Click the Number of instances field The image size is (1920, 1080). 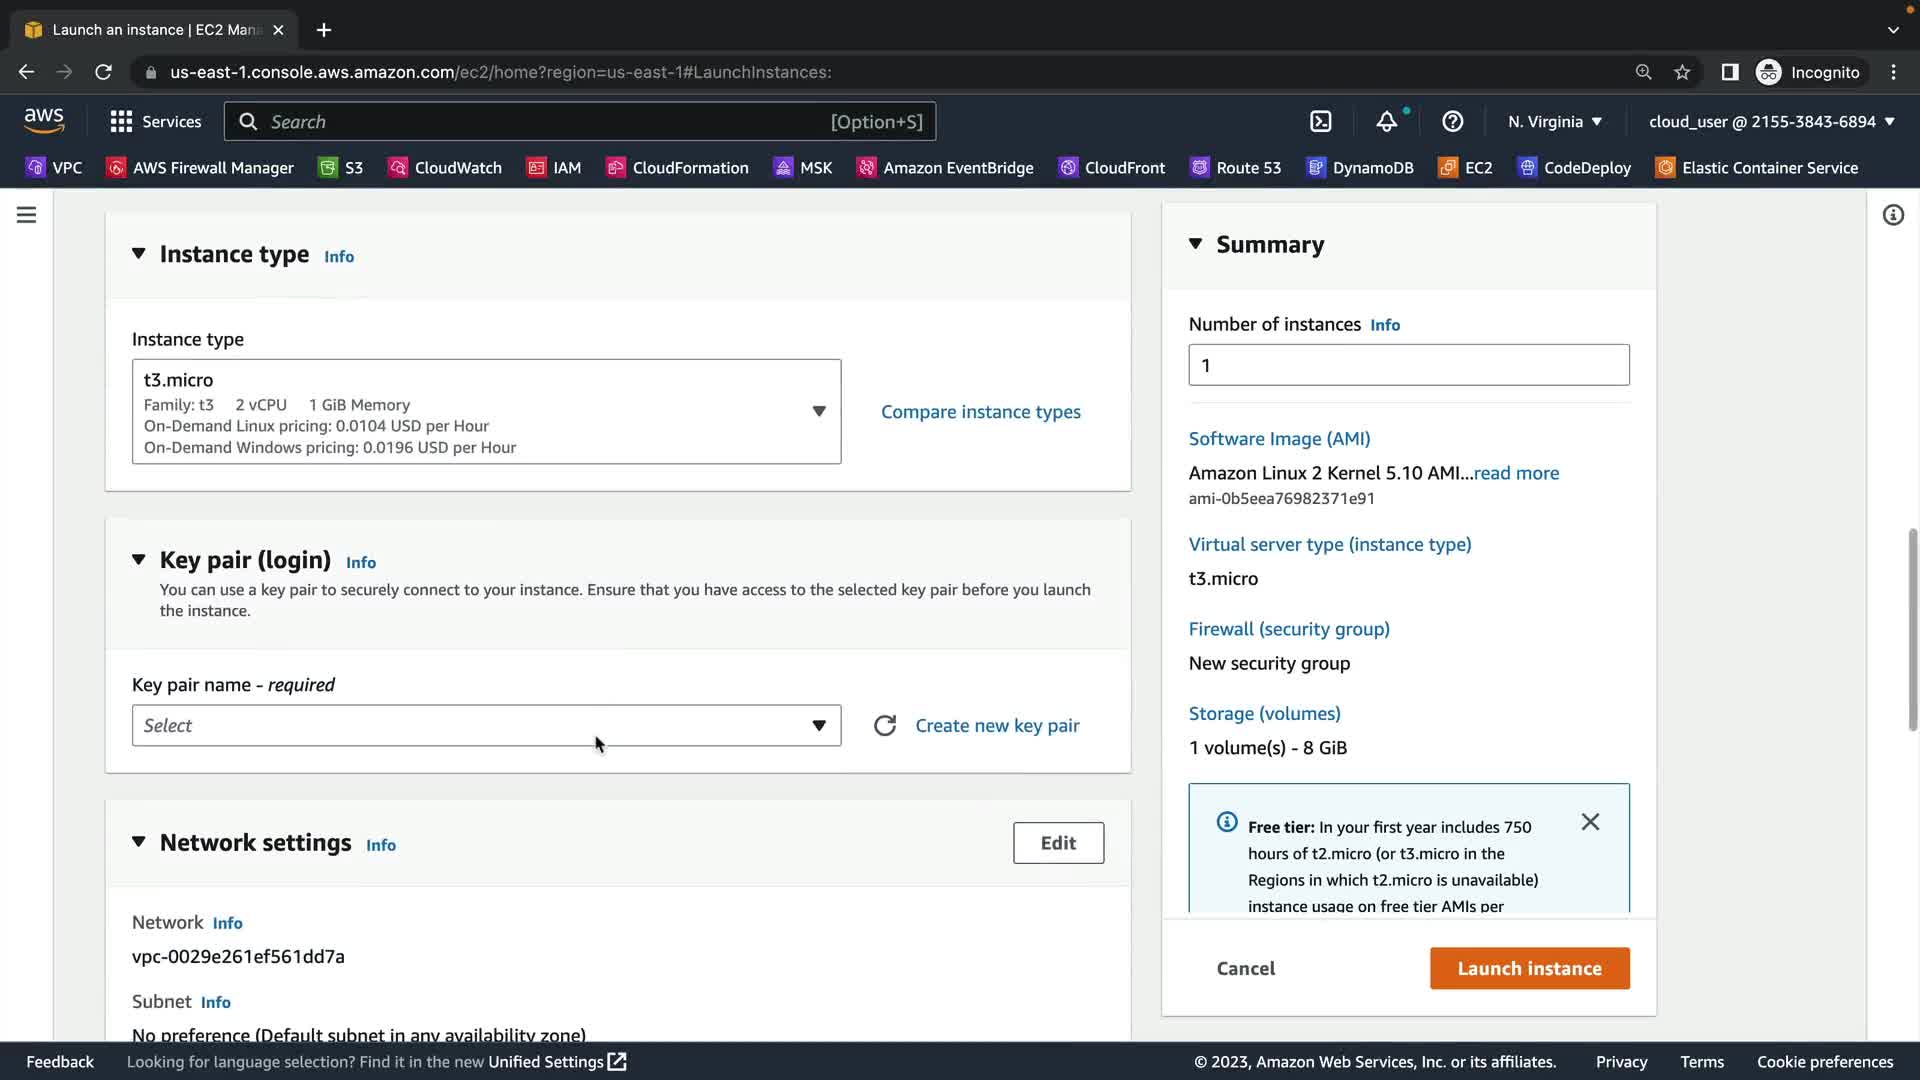tap(1408, 366)
